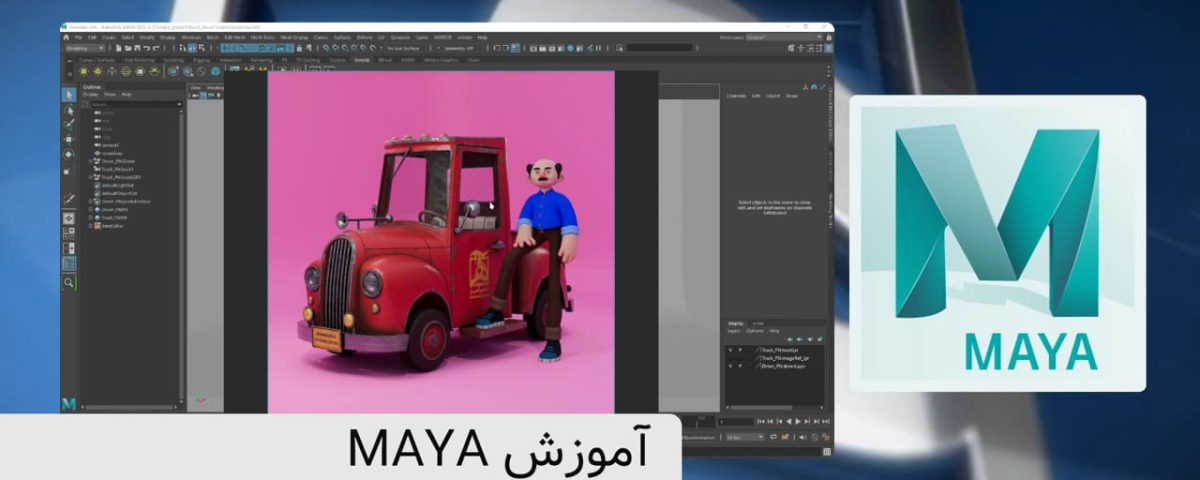Toggle visibility V of Driver_PM layer

(x=731, y=366)
